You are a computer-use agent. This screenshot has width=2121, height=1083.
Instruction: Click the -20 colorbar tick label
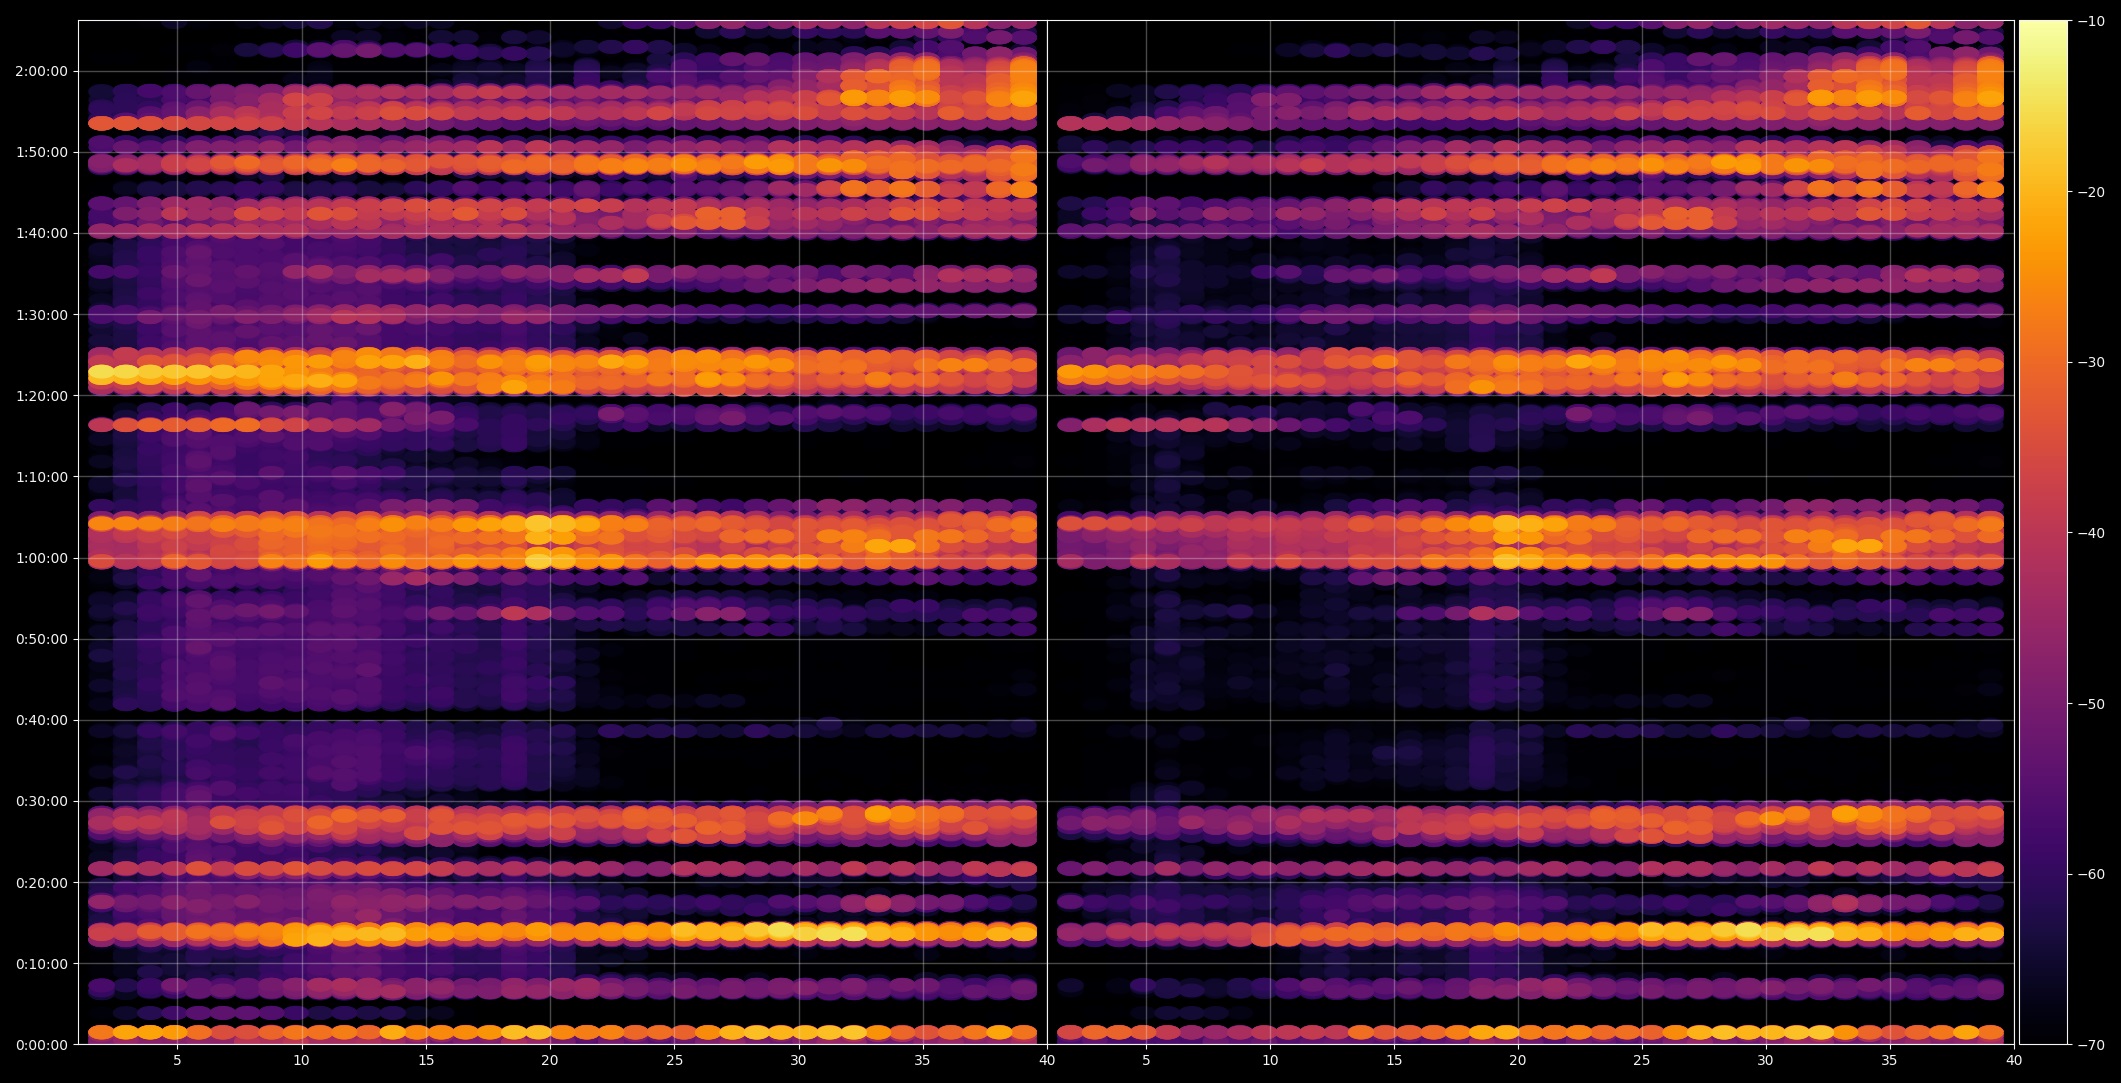[x=2091, y=192]
